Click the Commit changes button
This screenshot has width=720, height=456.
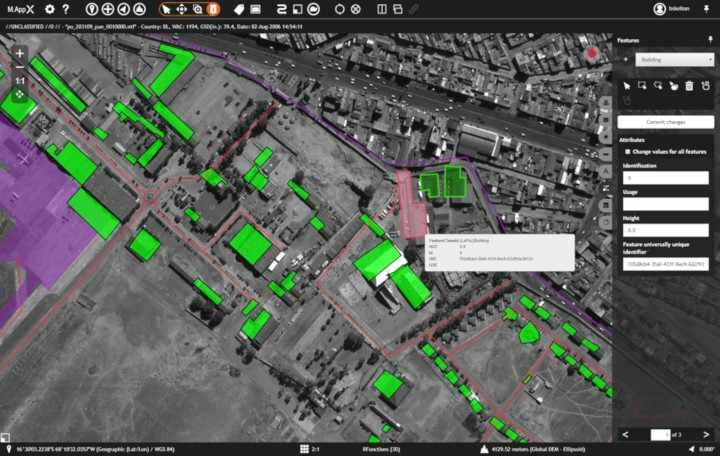point(665,121)
